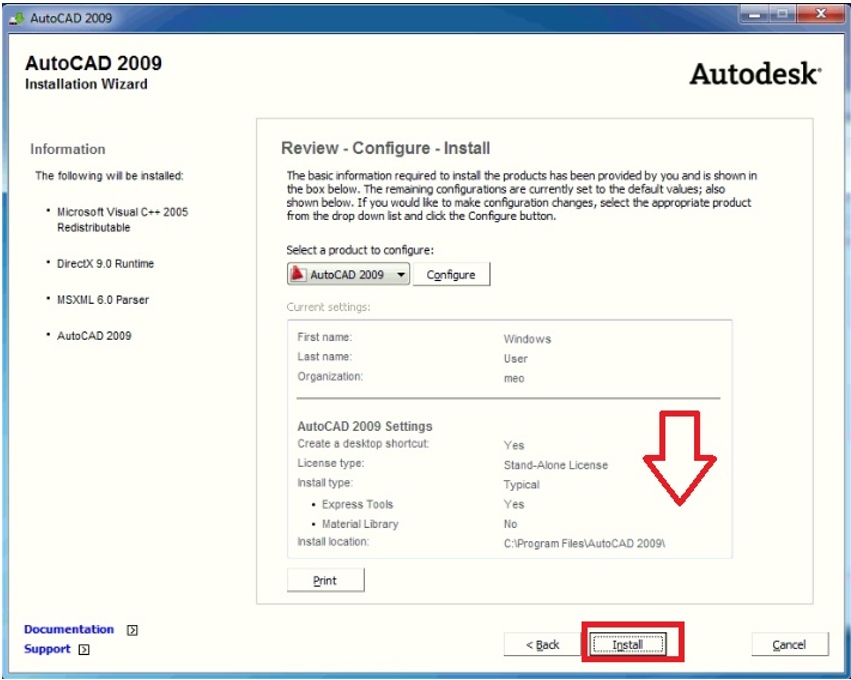This screenshot has height=680, width=851.
Task: Click the AutoCAD 2009 product icon in selector
Action: pos(297,273)
